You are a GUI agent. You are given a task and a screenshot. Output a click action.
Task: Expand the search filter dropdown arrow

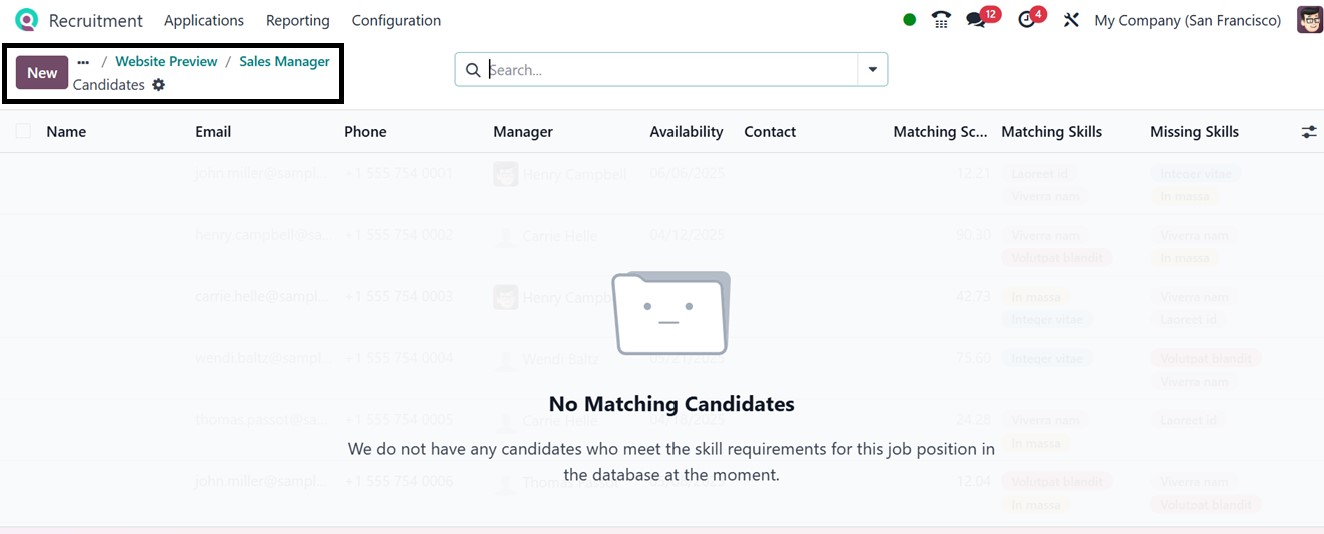coord(873,70)
